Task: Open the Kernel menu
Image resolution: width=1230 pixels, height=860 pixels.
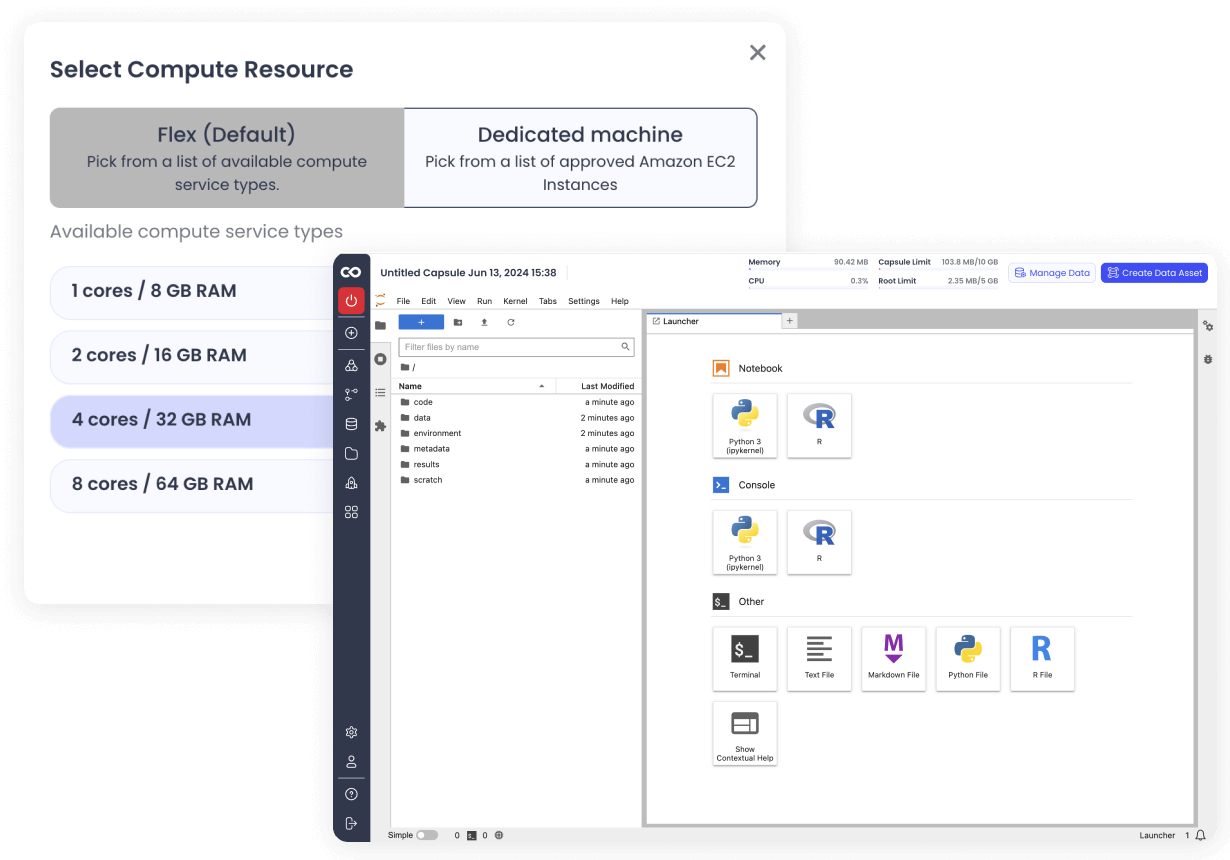Action: click(x=515, y=301)
